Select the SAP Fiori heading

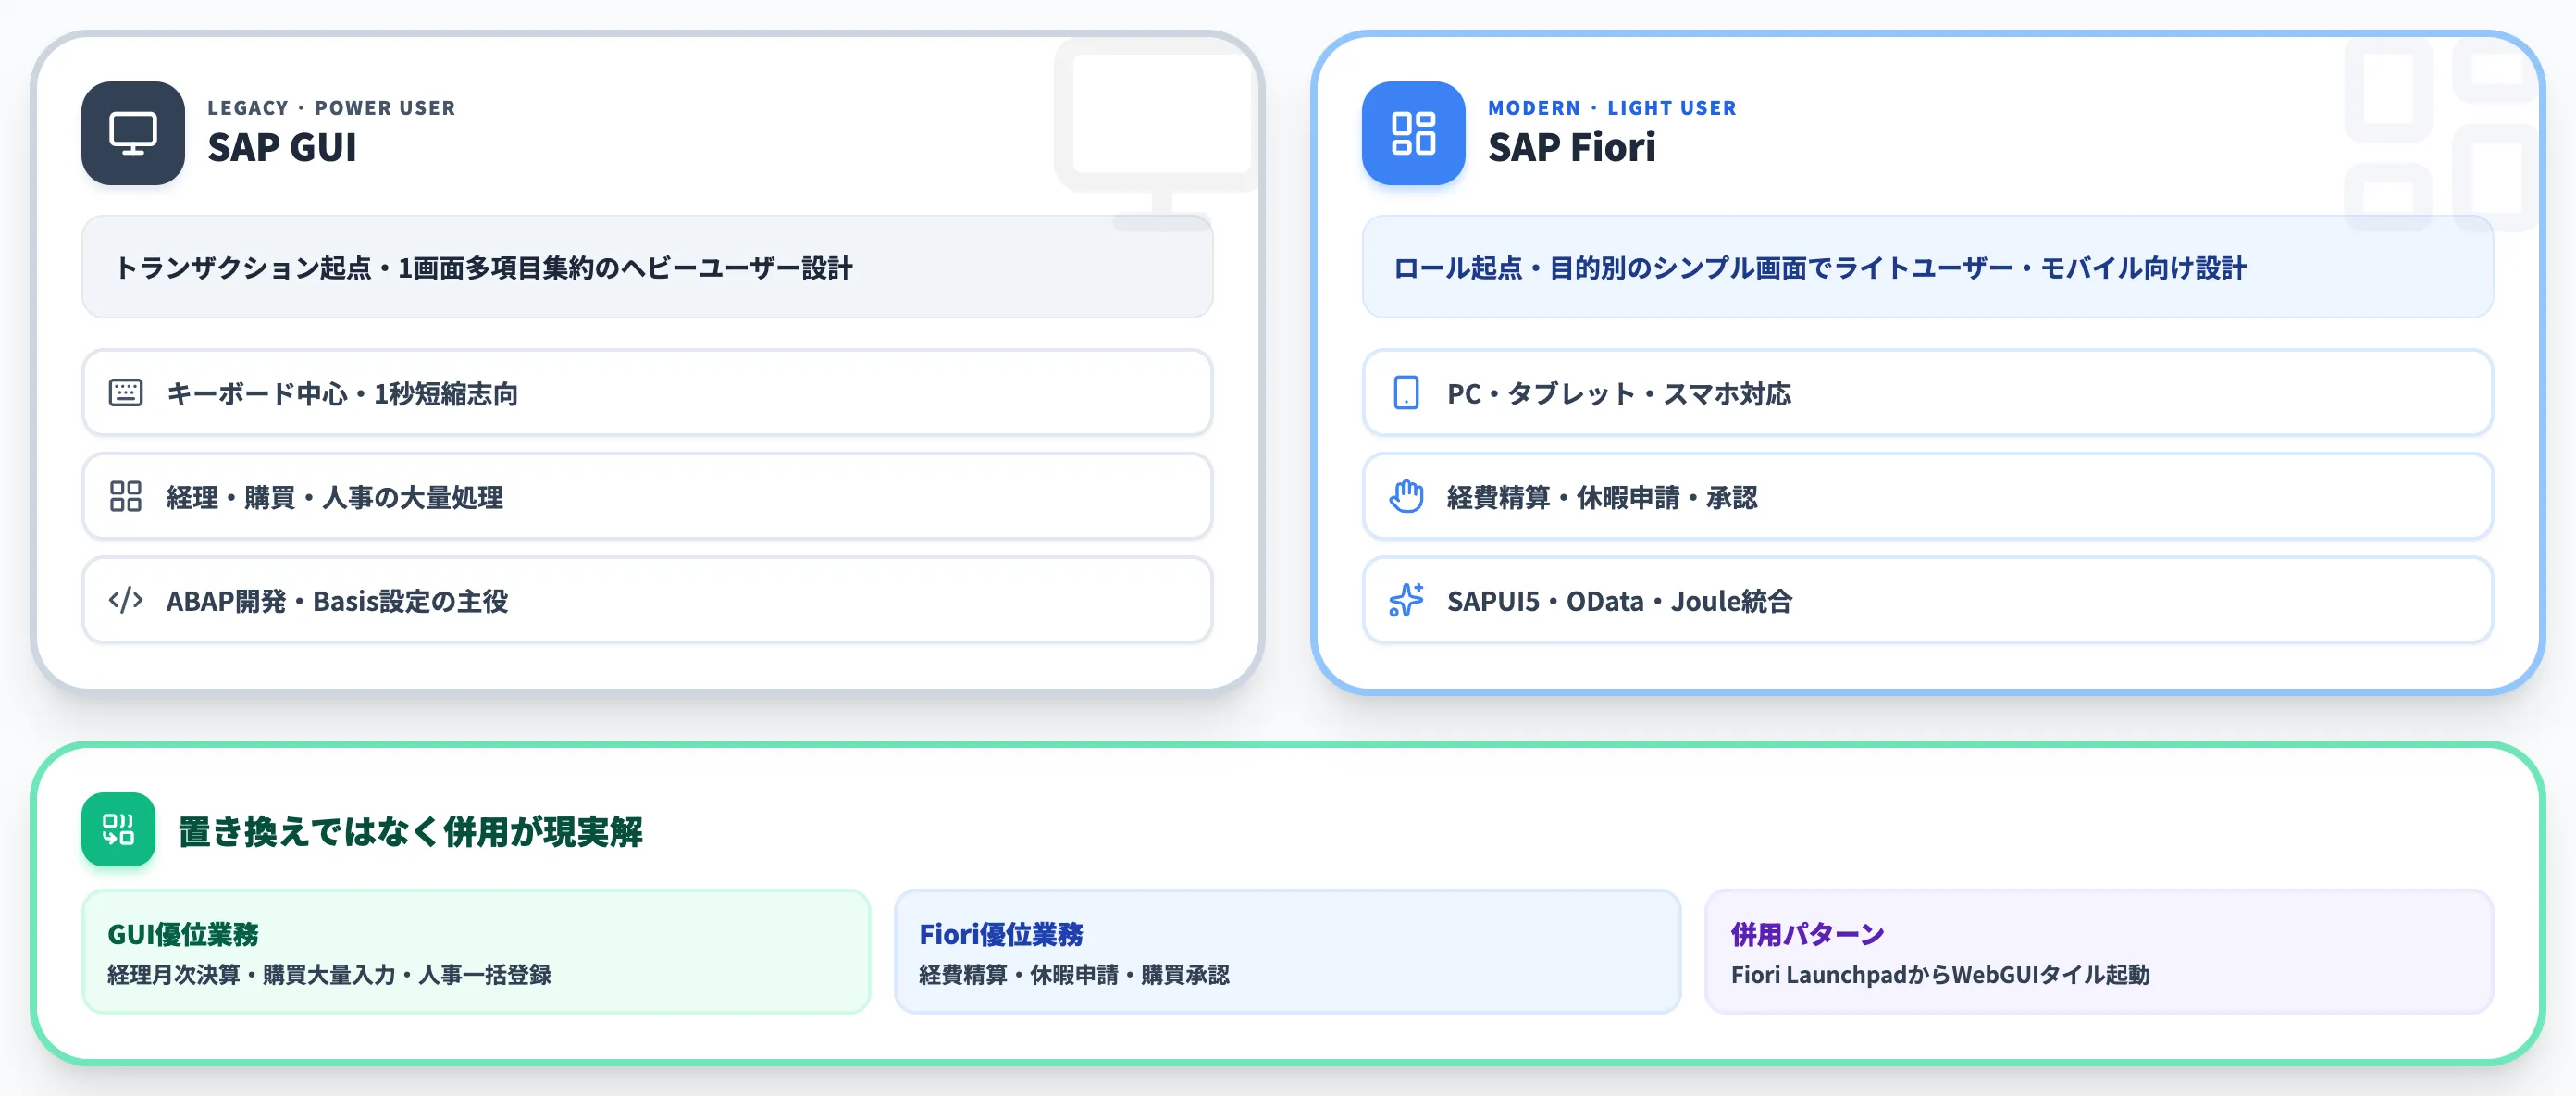(x=1571, y=147)
